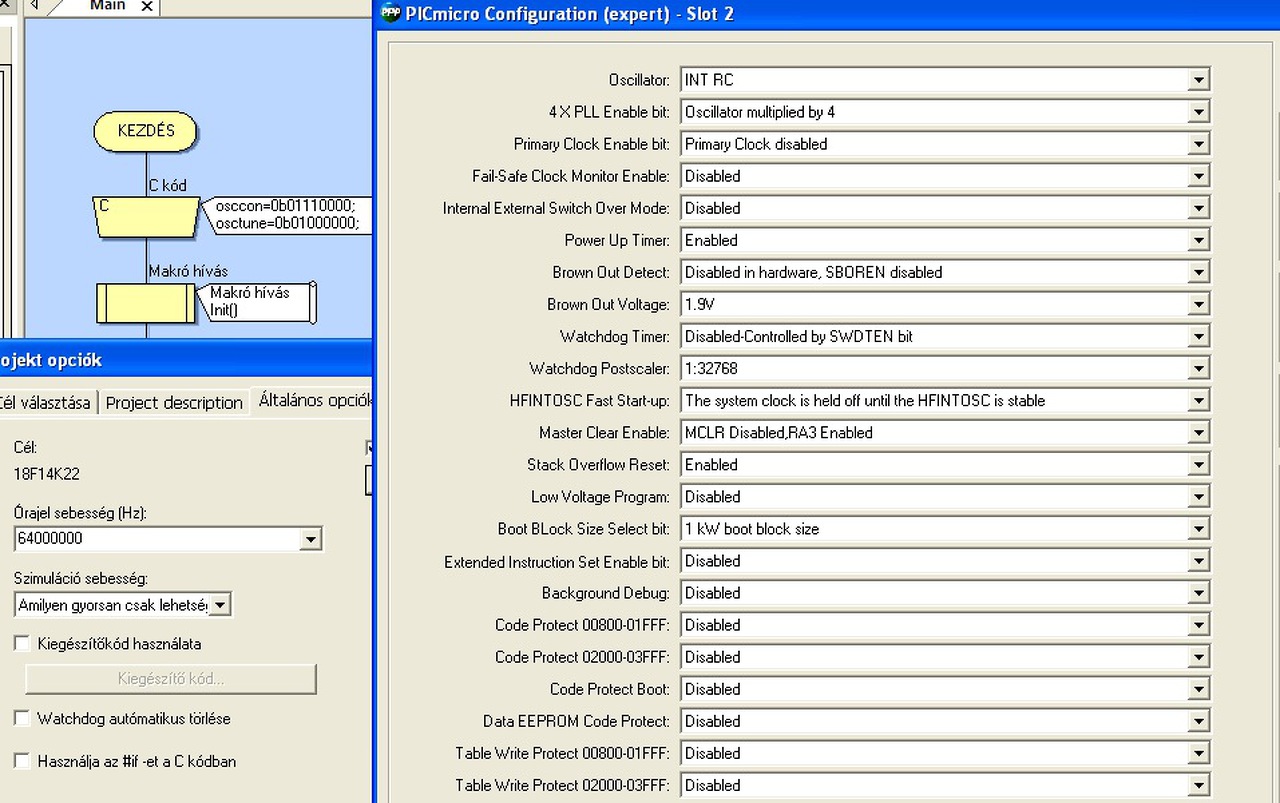The height and width of the screenshot is (803, 1280).
Task: Select the yellow macro call block icon
Action: tap(146, 302)
